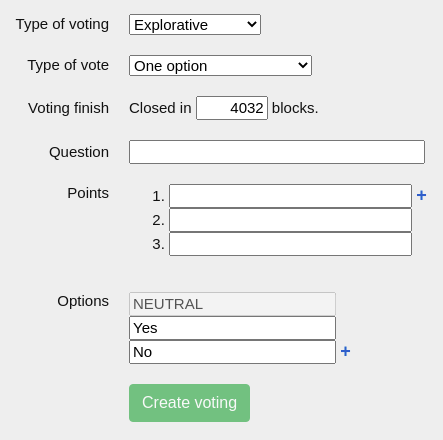Focus the 4032 blocks number field

point(232,108)
